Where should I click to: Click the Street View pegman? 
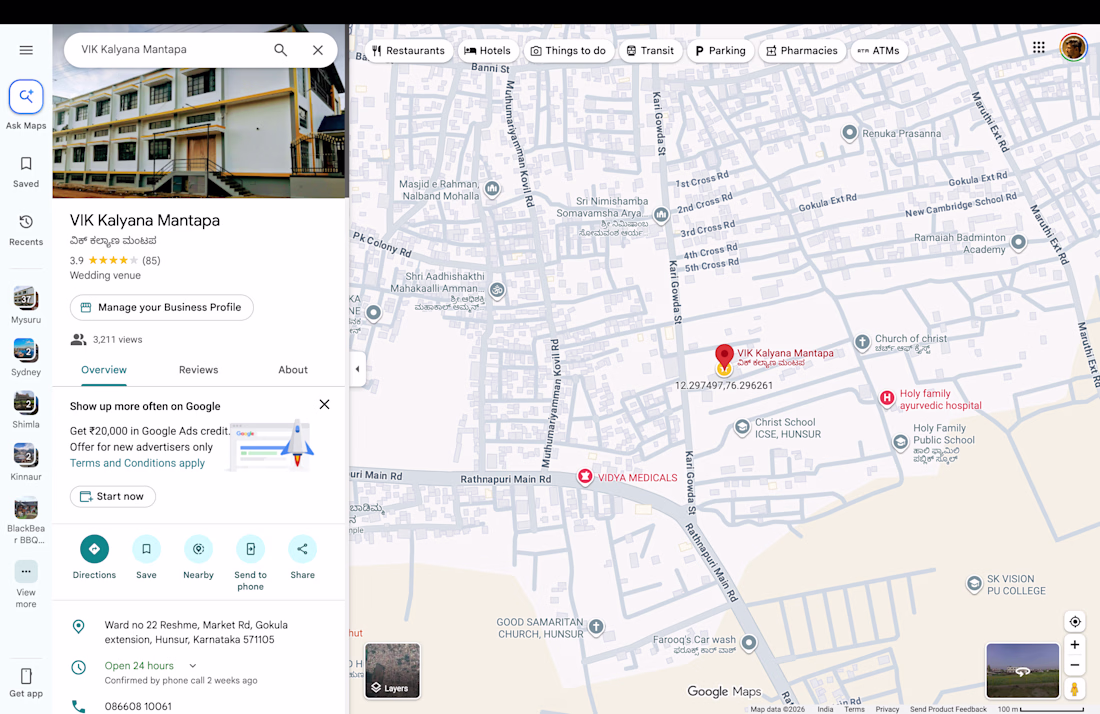pos(1075,689)
